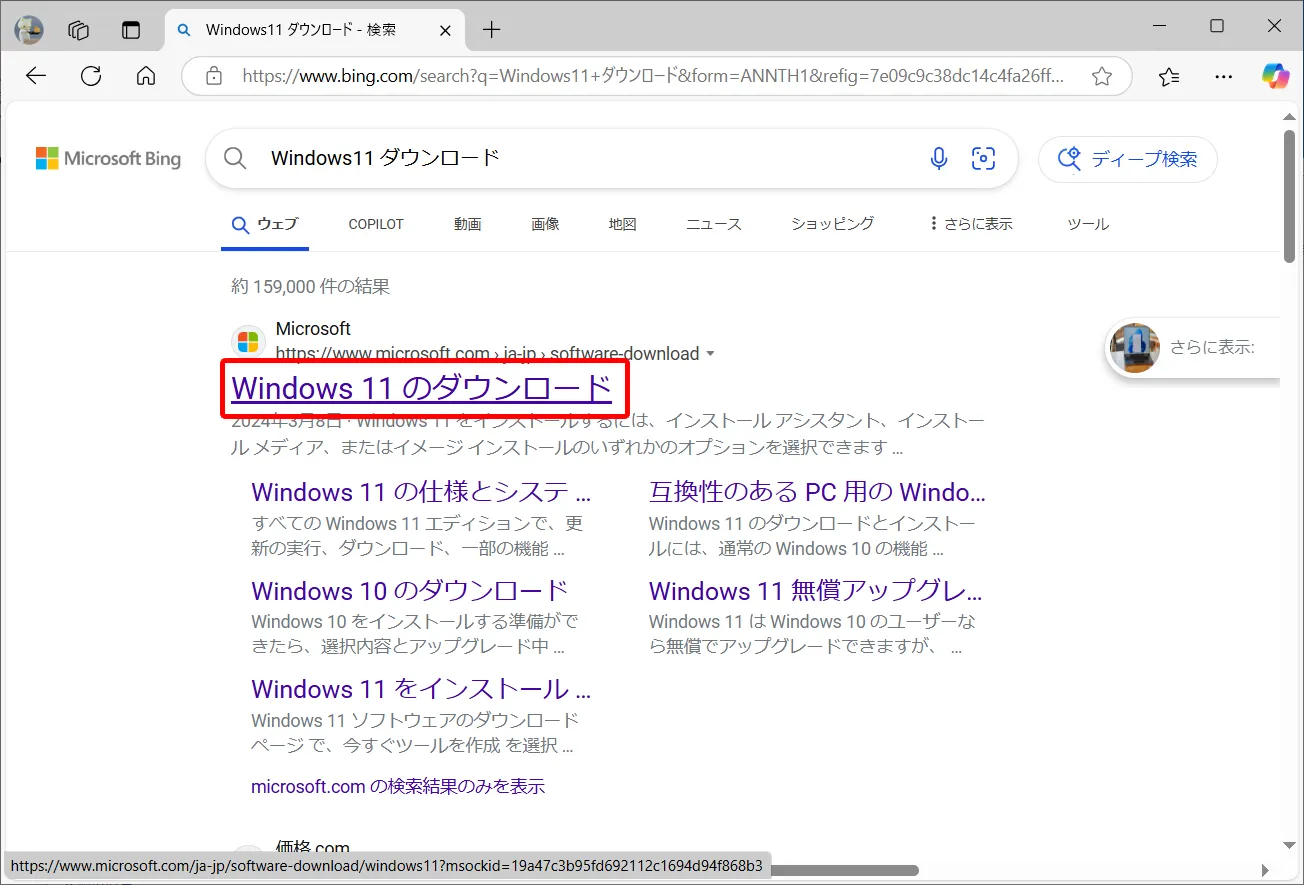Click the scroll up arrow
Viewport: 1304px width, 885px height.
click(1290, 116)
